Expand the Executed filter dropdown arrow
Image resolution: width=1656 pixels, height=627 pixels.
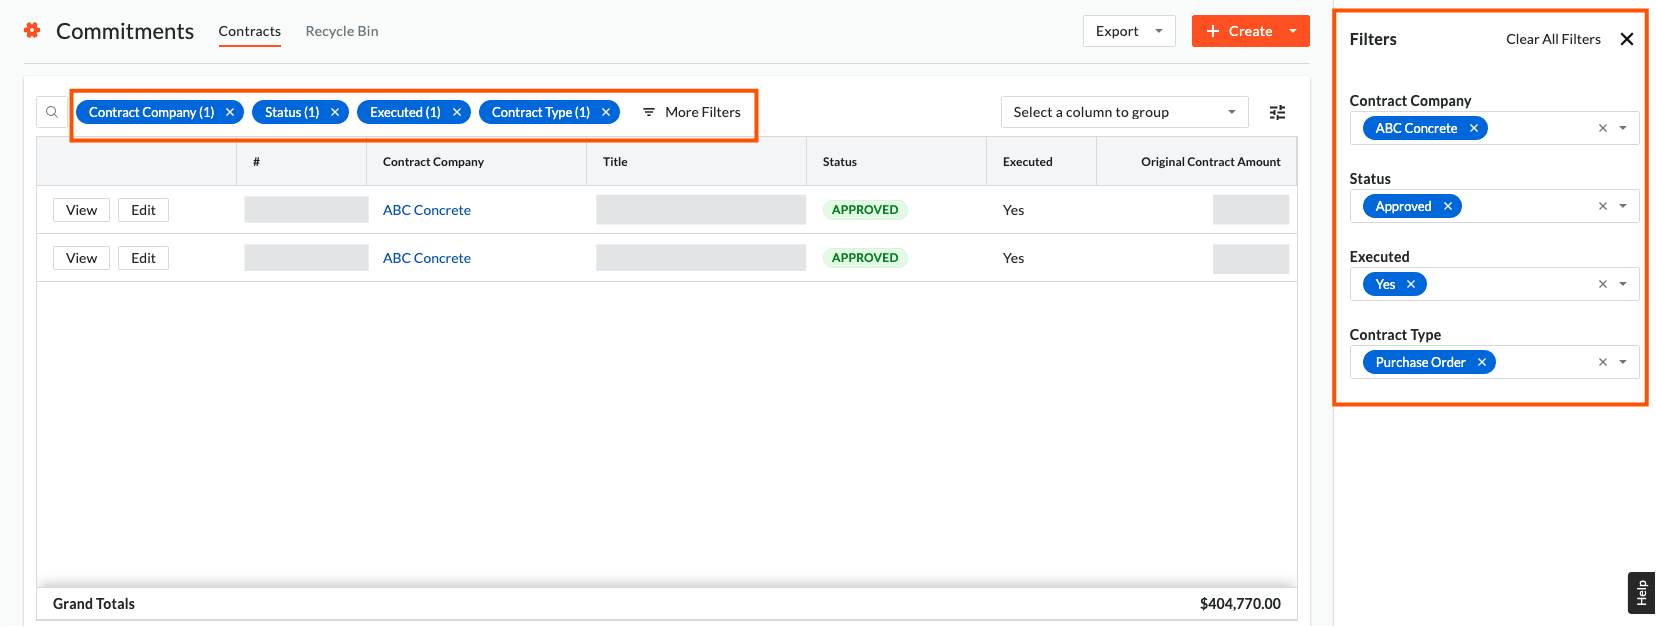click(1623, 284)
